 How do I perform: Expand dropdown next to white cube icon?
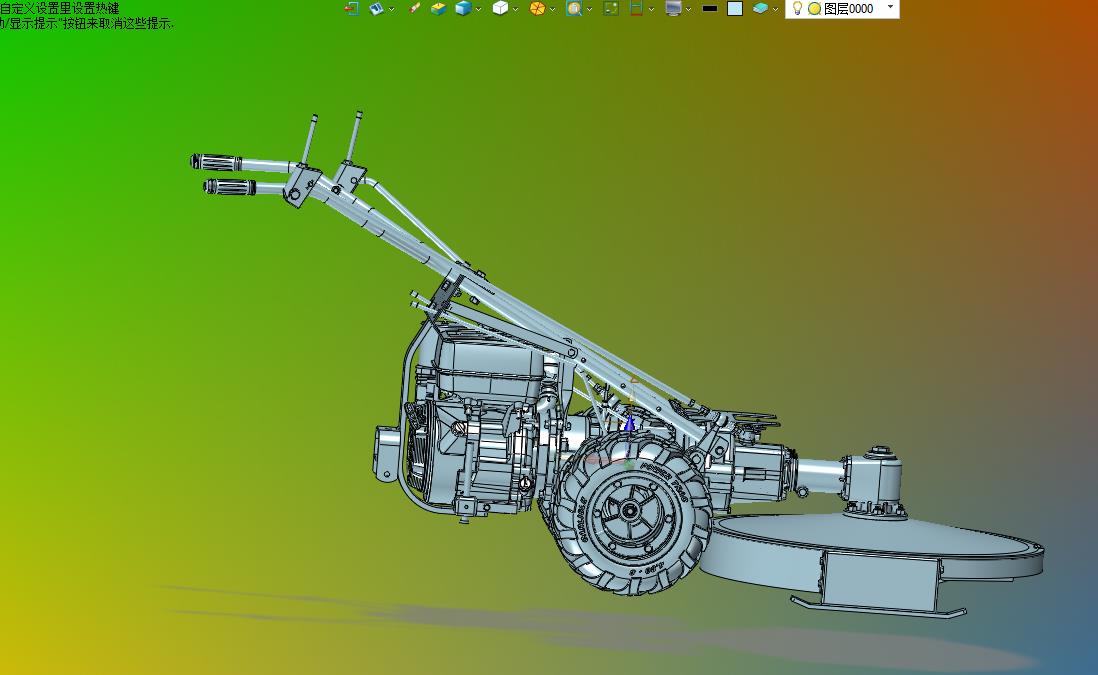point(515,9)
